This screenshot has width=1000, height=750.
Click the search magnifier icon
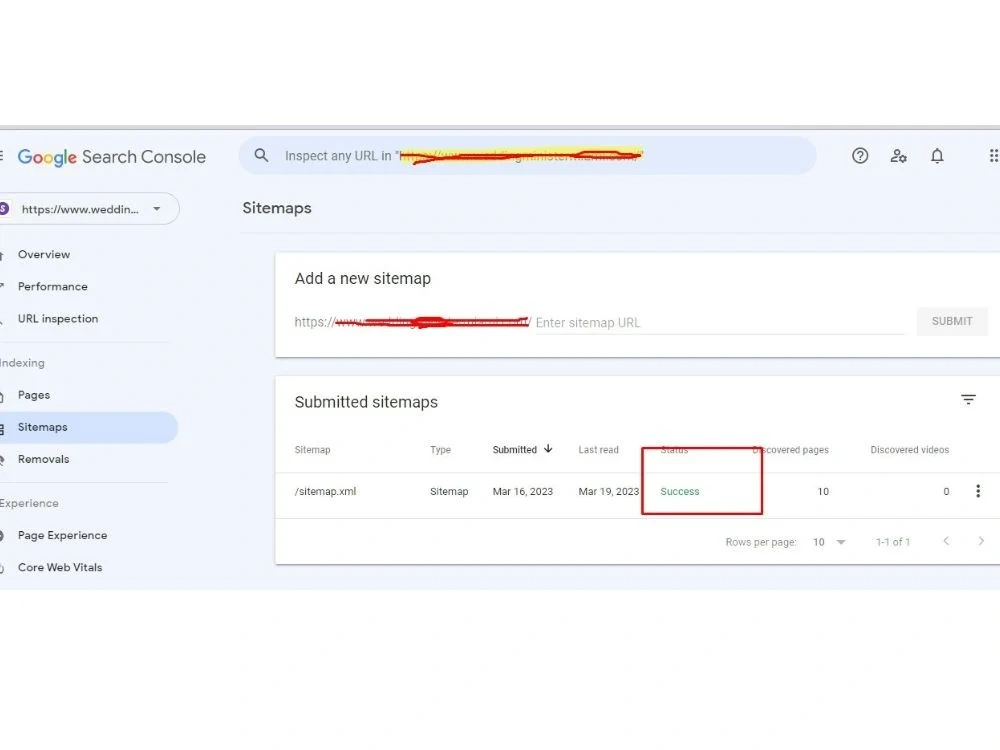point(261,155)
